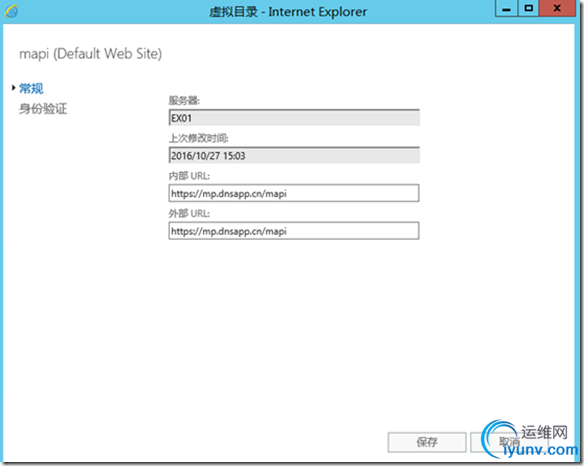Cancel with the 取消 button

coord(509,442)
